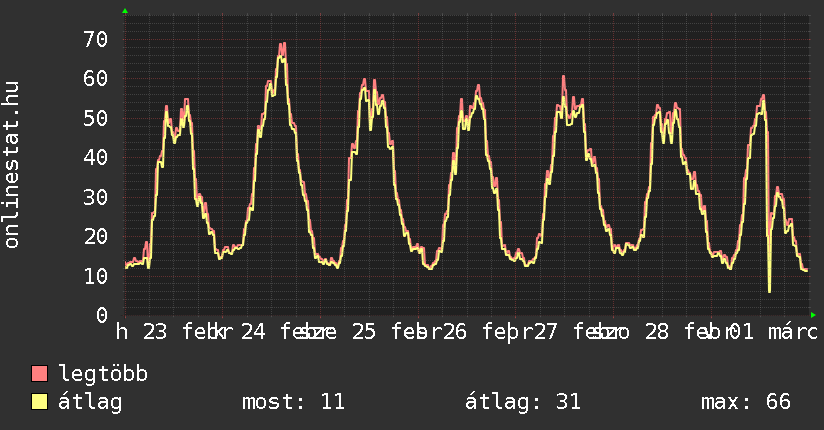
Task: Select the 23 date label on the x-axis
Action: click(x=155, y=332)
